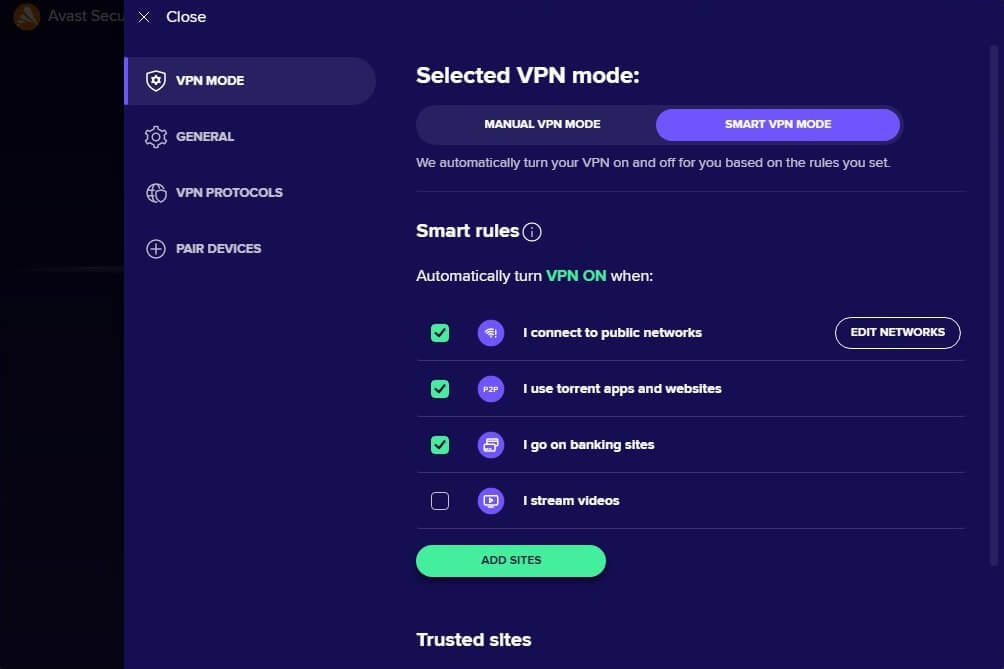This screenshot has height=669, width=1004.
Task: Open the Edit Networks dialog
Action: coord(897,332)
